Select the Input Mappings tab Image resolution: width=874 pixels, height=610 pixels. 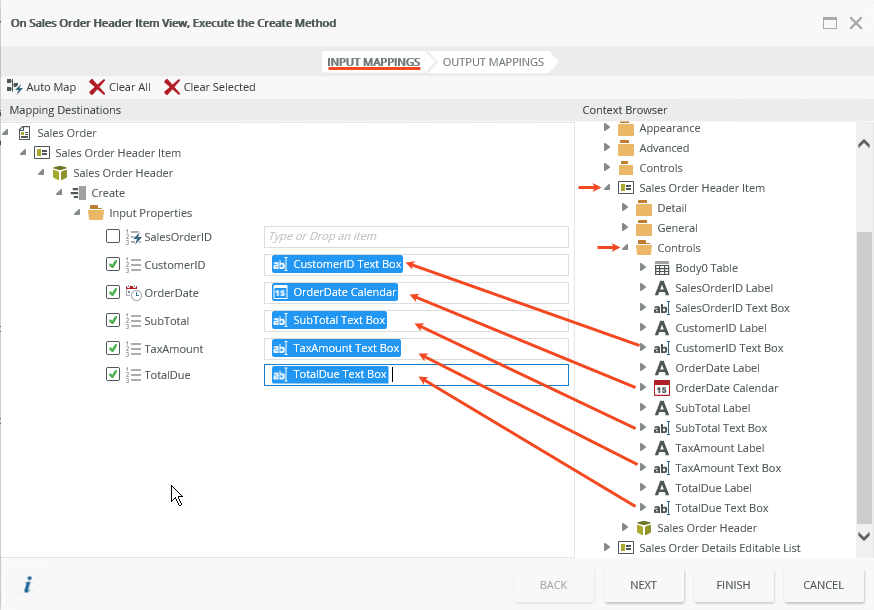(373, 62)
